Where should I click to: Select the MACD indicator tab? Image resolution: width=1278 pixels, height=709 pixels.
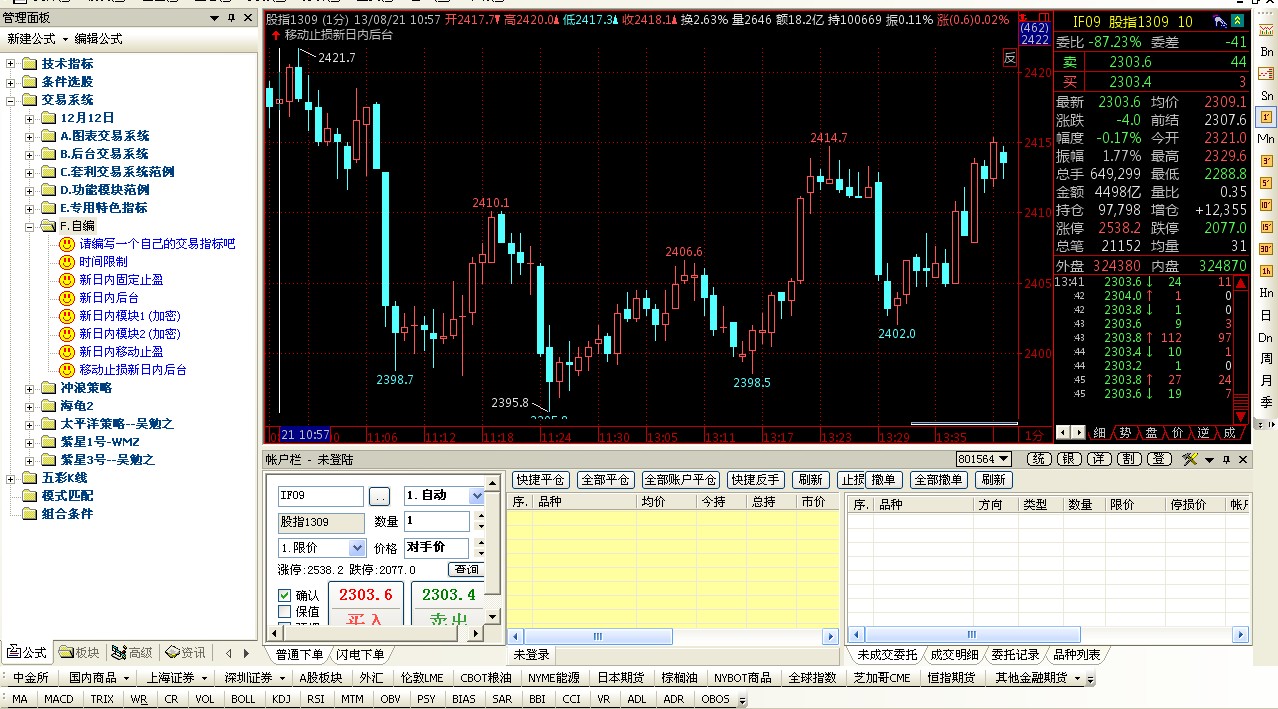(58, 699)
